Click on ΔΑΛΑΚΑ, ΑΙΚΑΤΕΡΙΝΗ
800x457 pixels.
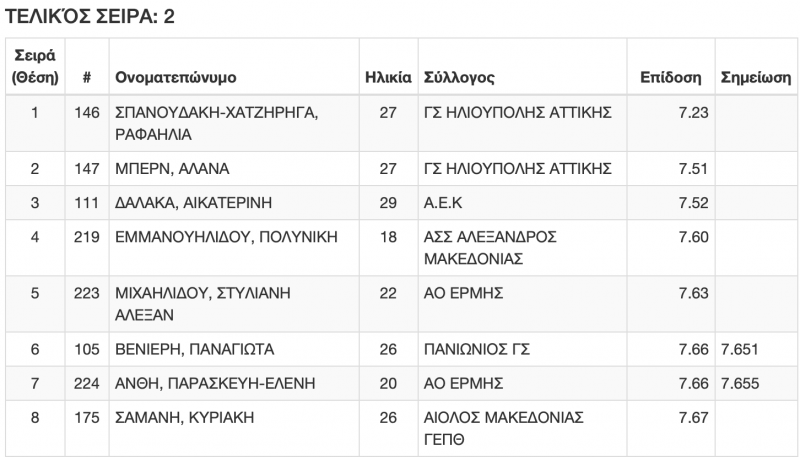(x=194, y=203)
